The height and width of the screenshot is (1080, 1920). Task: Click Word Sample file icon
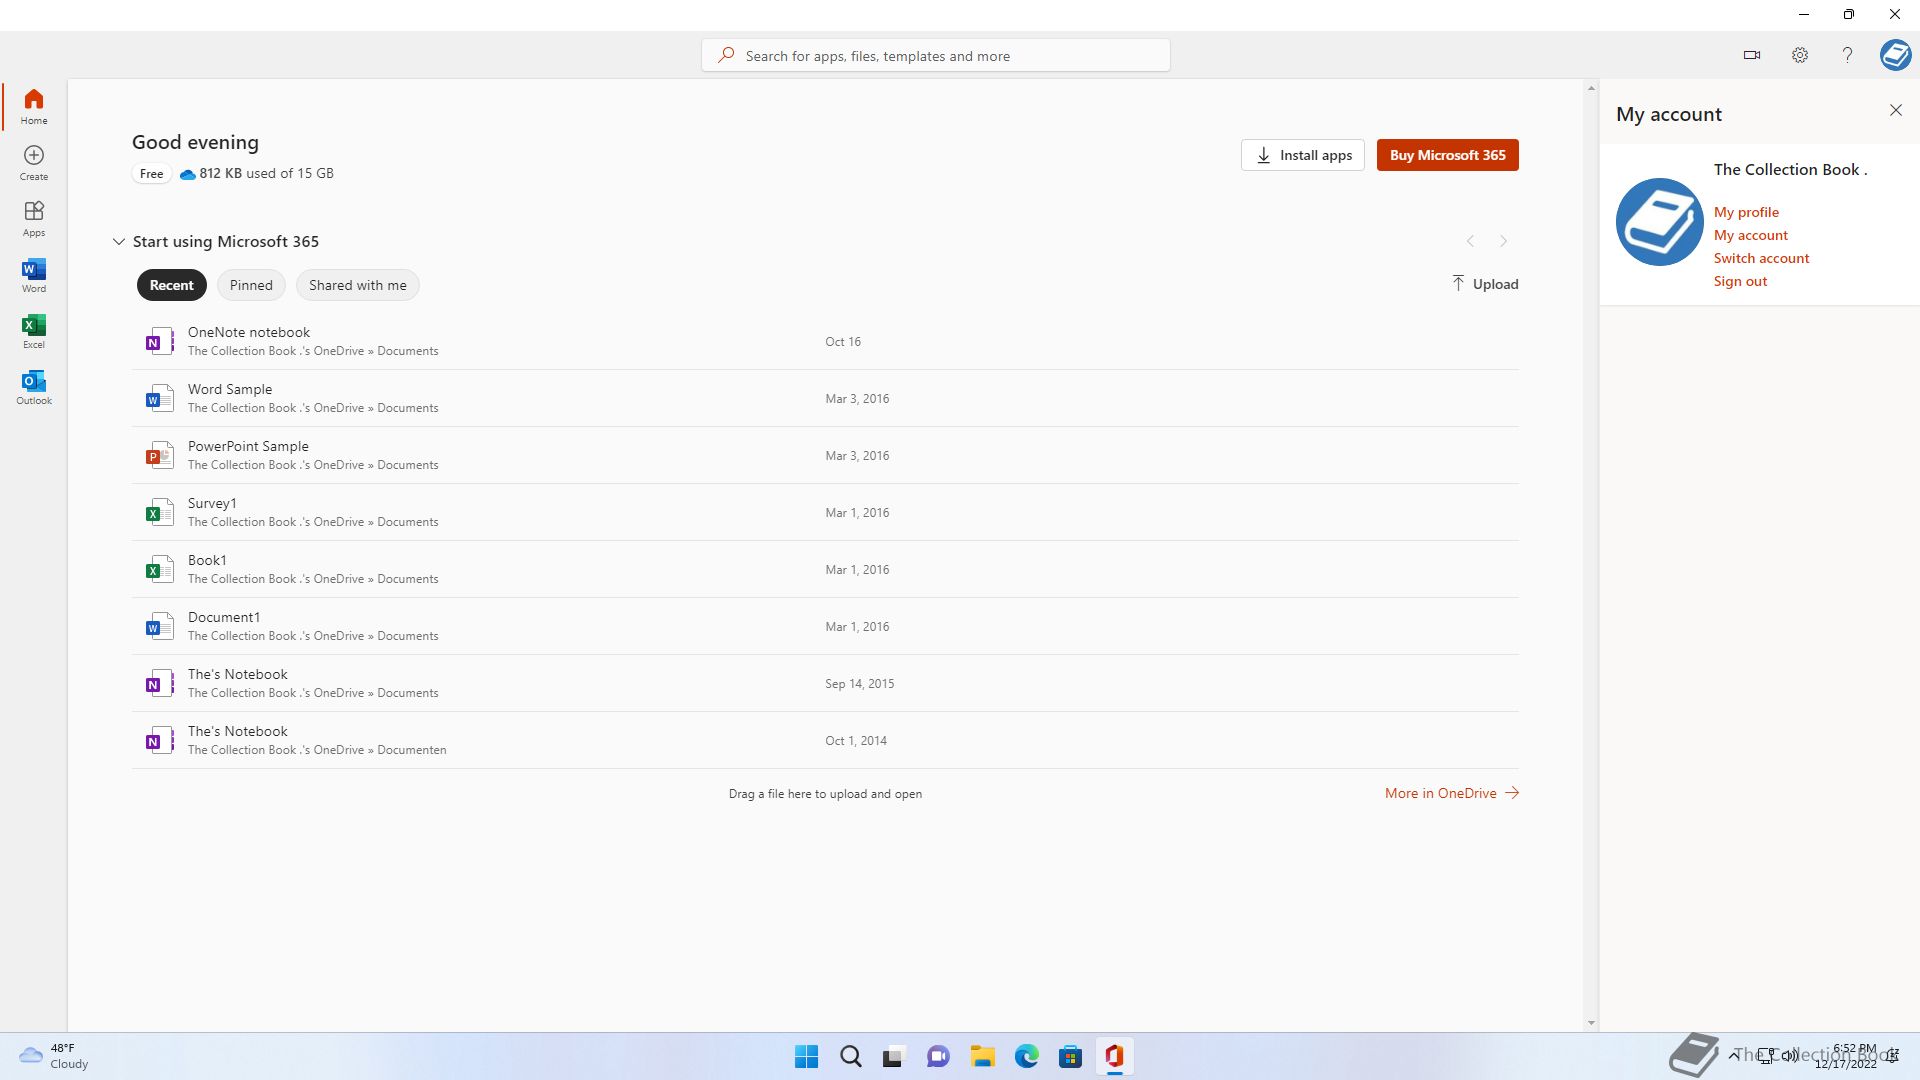[159, 399]
